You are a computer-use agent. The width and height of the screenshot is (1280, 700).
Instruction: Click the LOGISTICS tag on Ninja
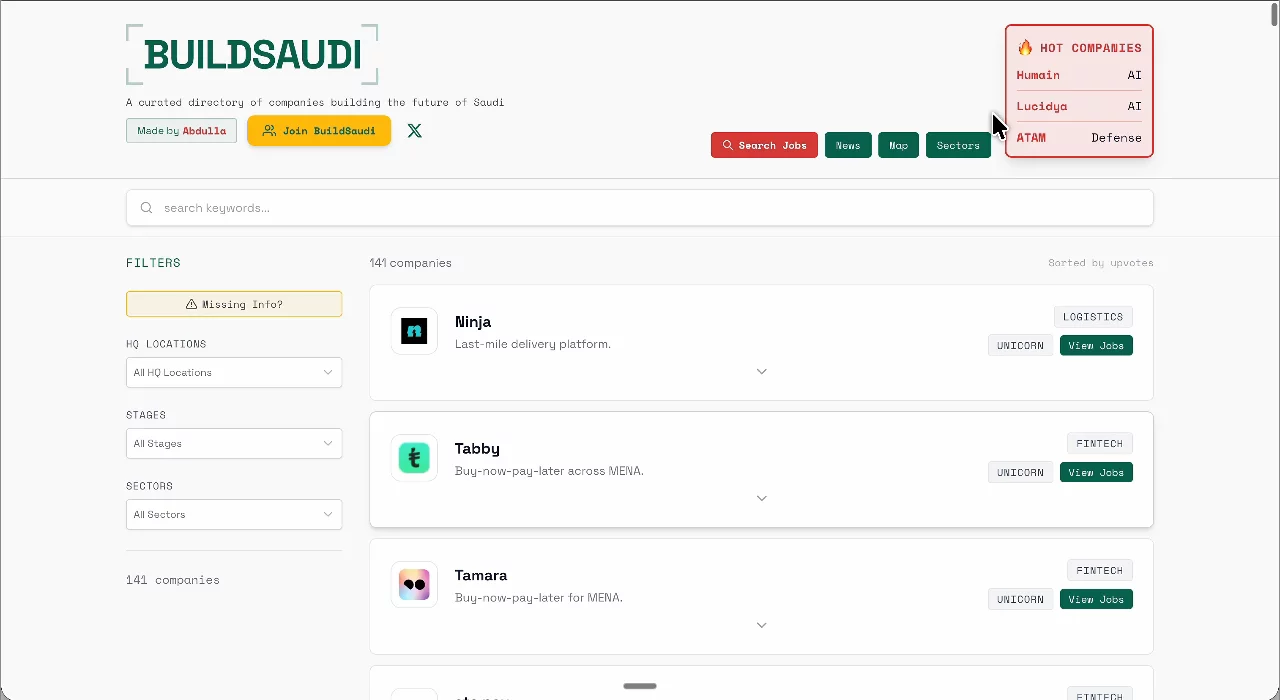coord(1093,316)
